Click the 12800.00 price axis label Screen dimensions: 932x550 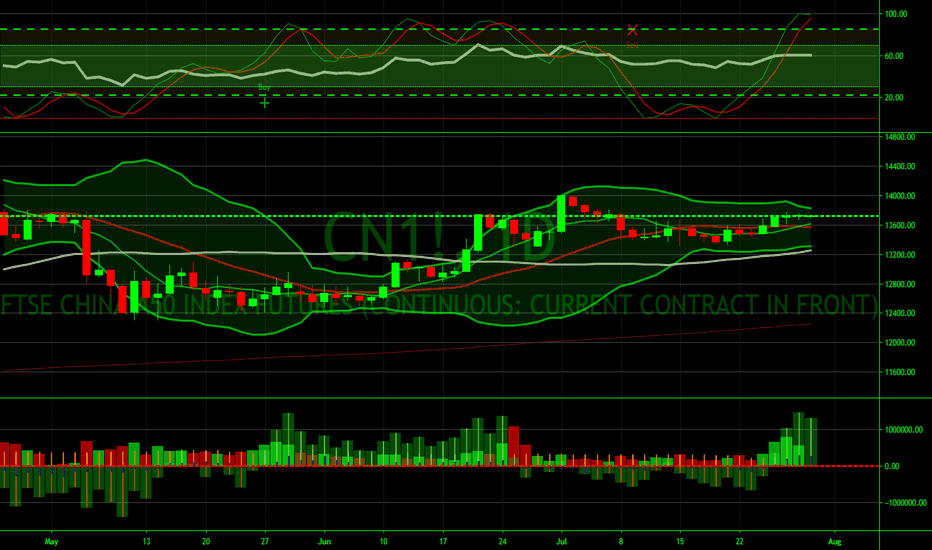[900, 284]
